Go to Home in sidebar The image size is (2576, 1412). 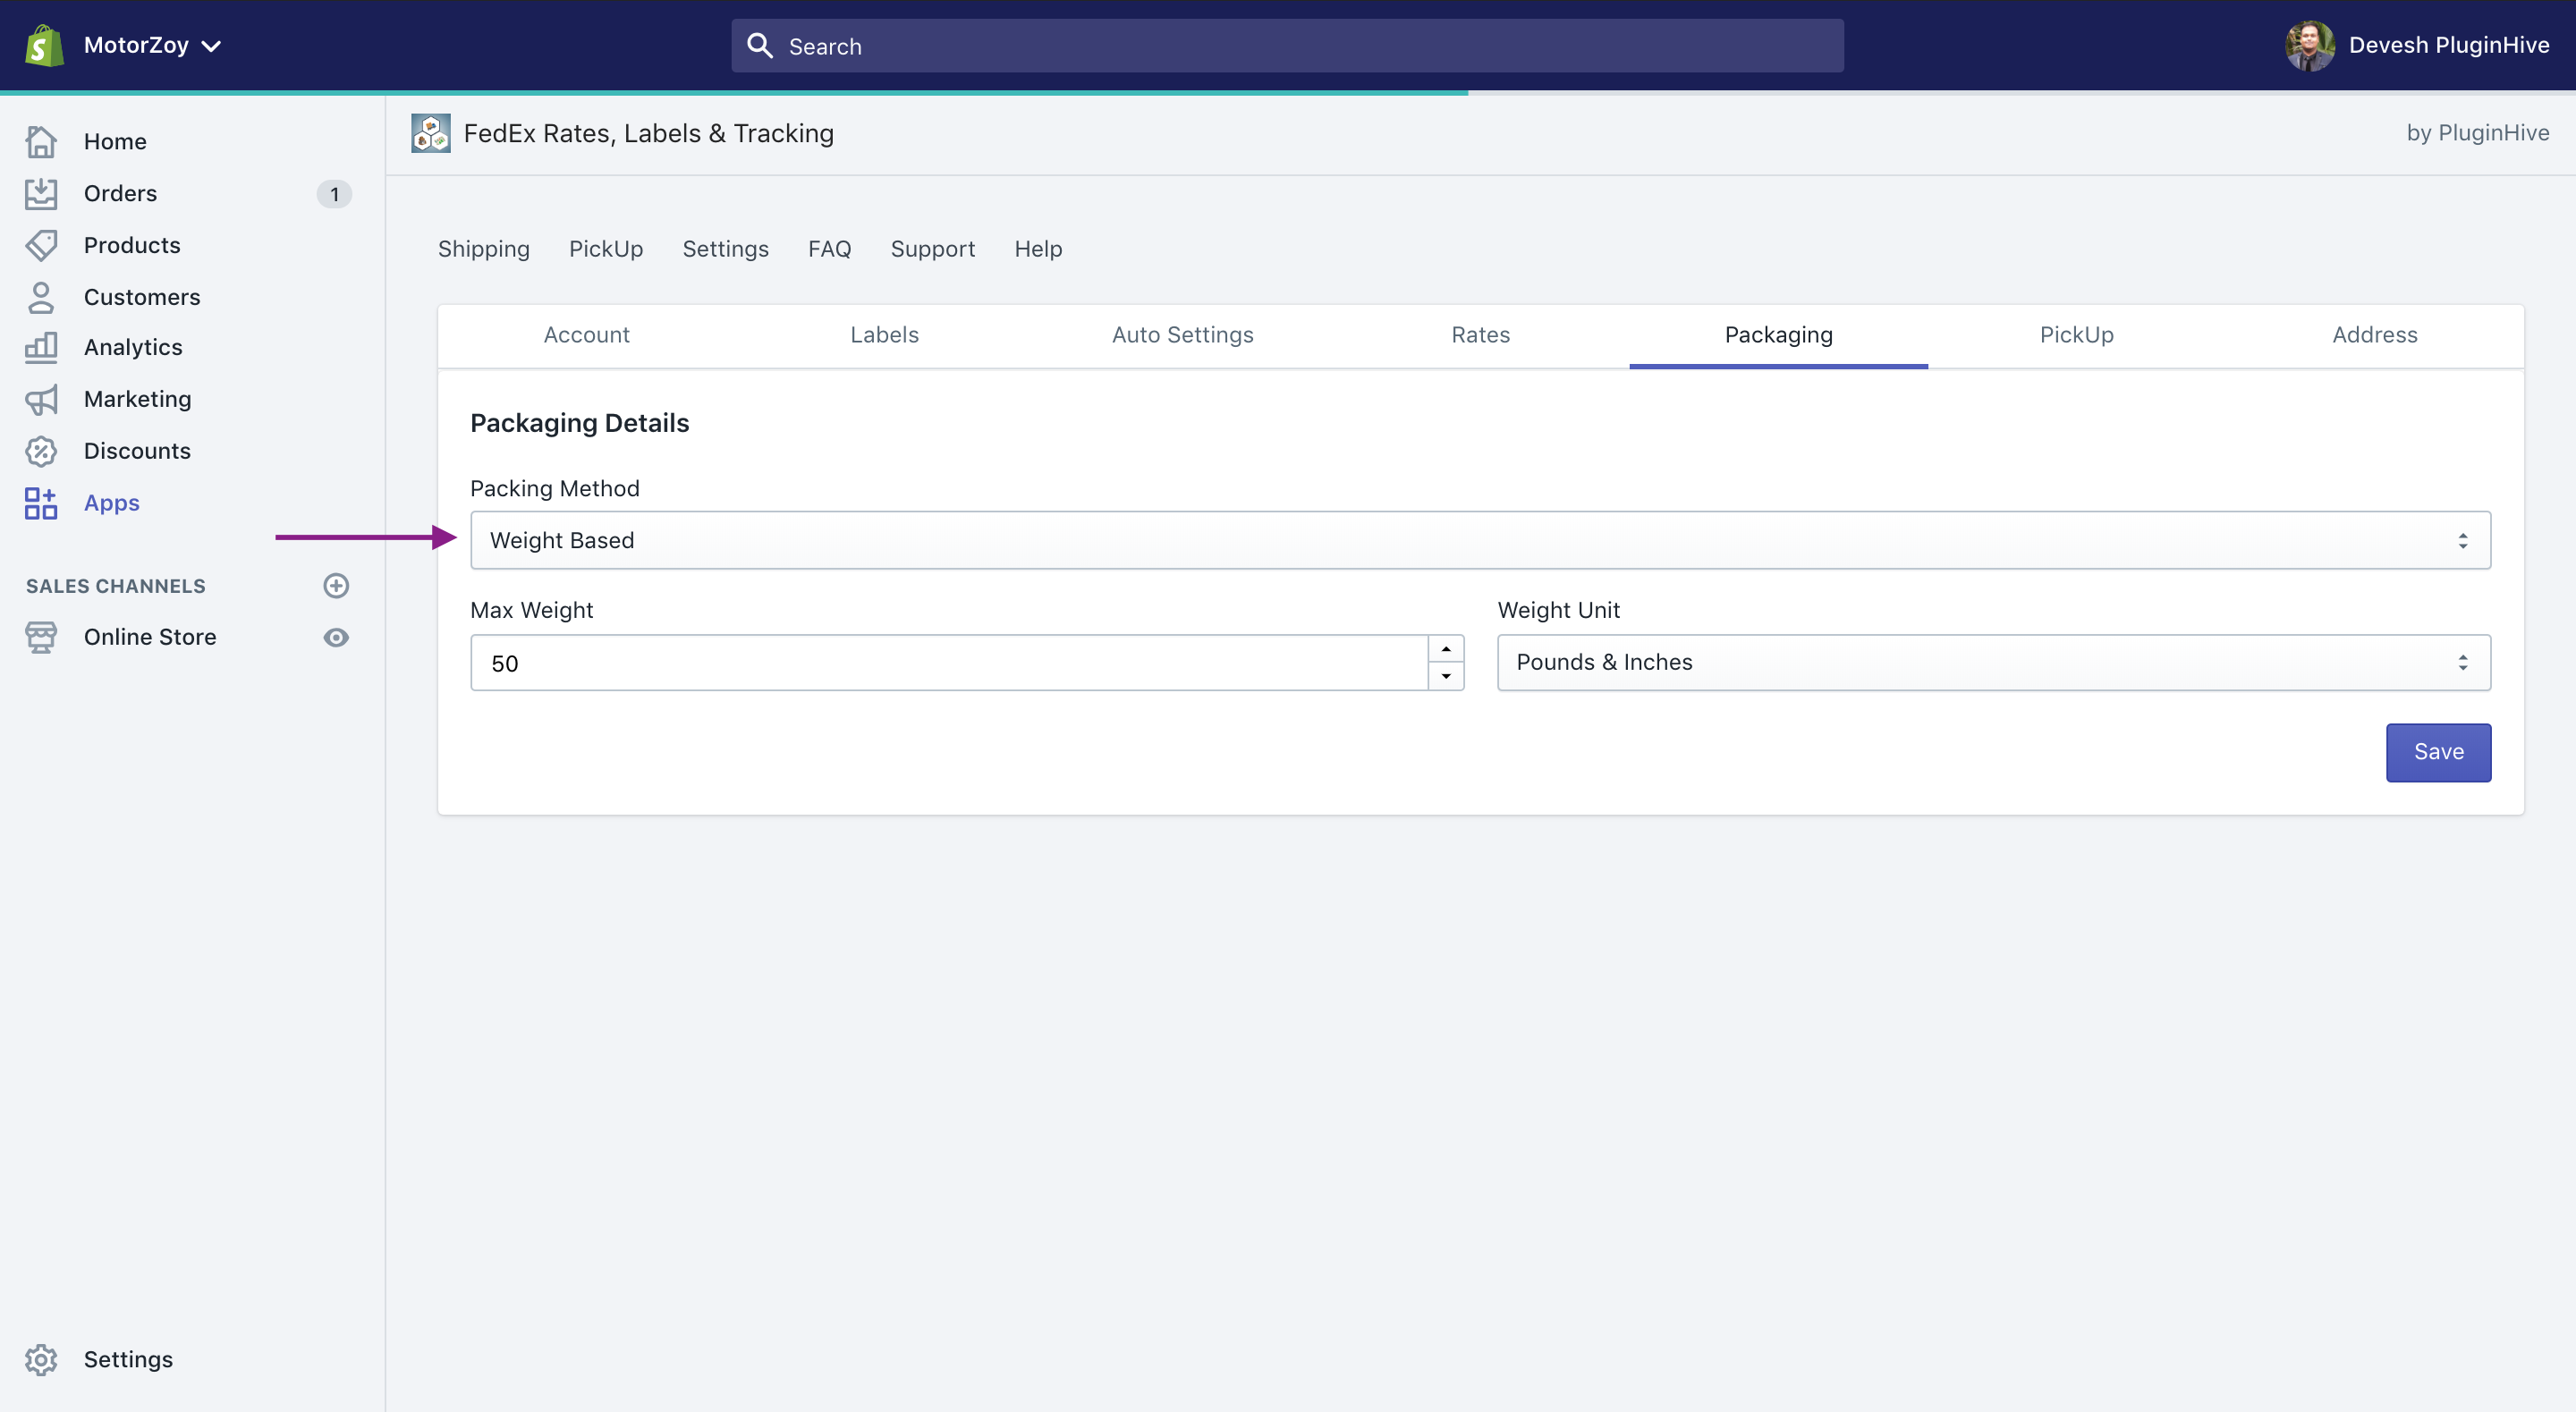coord(115,141)
